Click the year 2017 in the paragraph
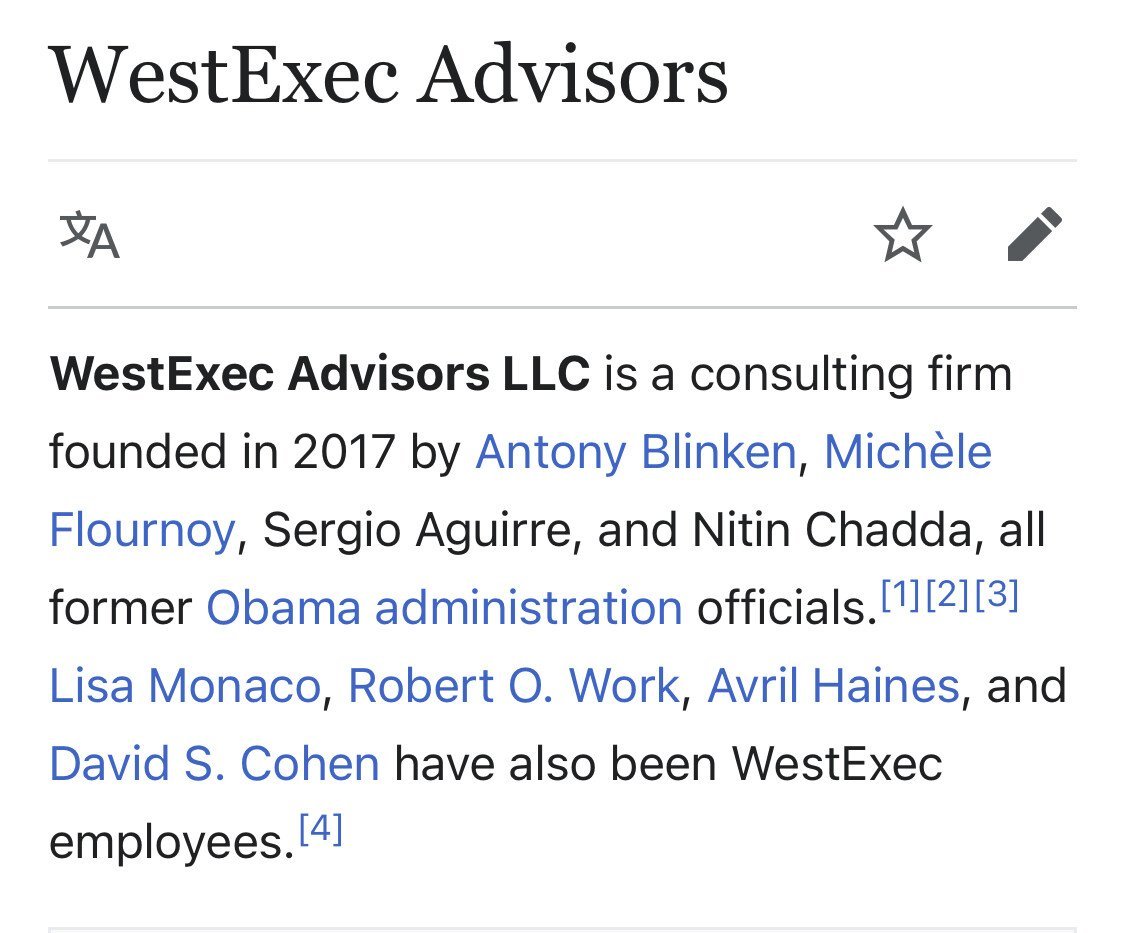The image size is (1125, 933). click(343, 452)
